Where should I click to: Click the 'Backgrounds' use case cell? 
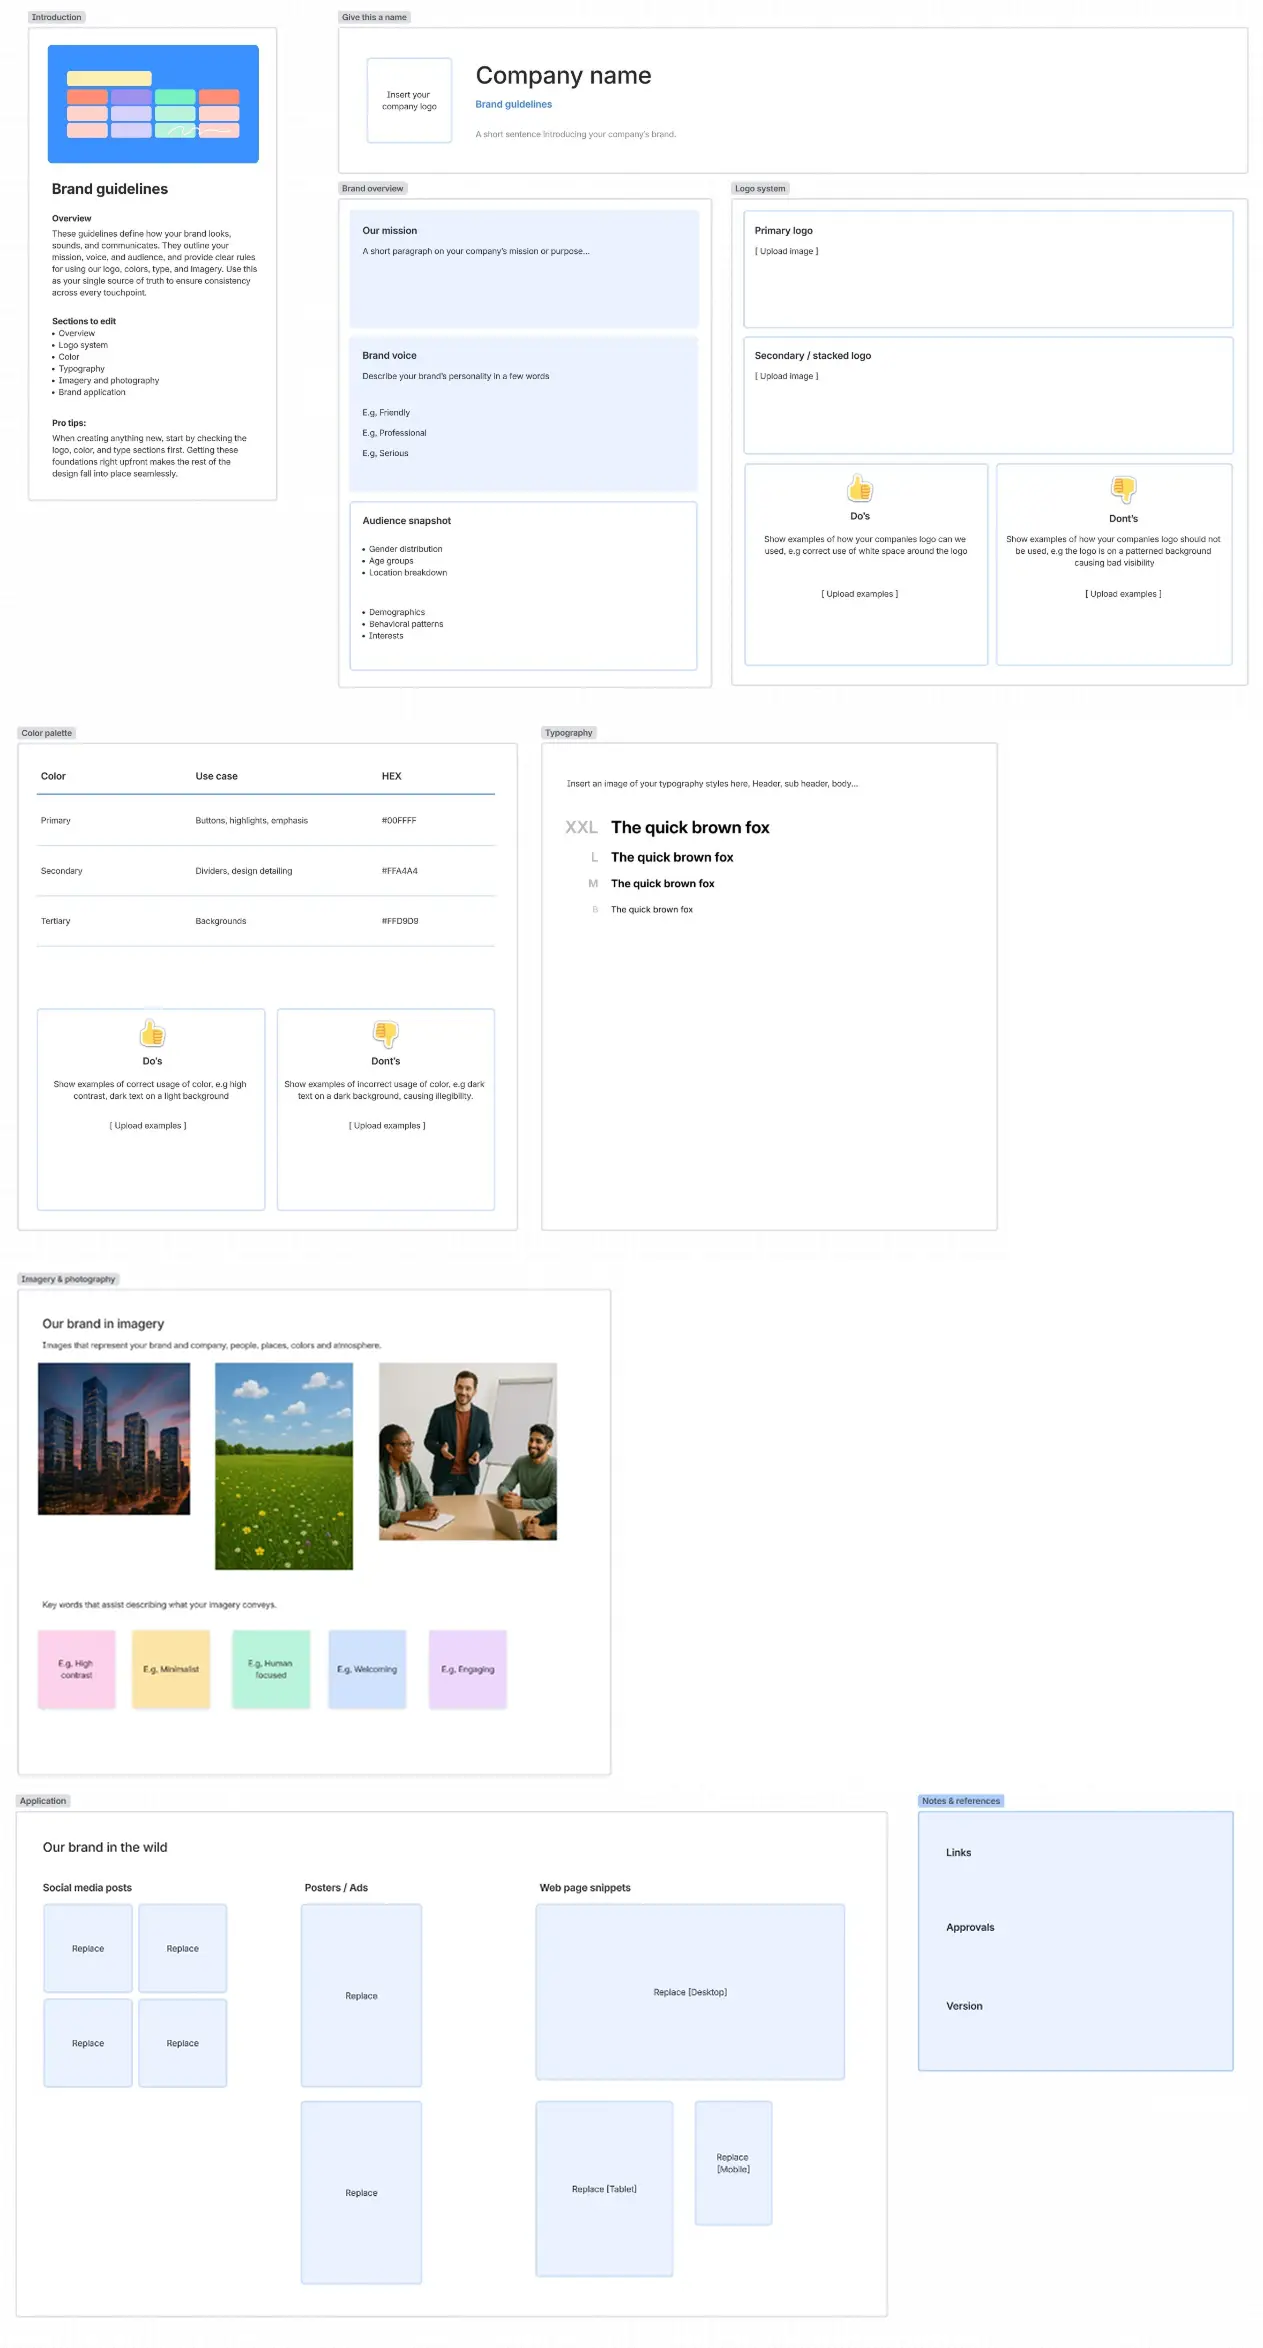221,921
